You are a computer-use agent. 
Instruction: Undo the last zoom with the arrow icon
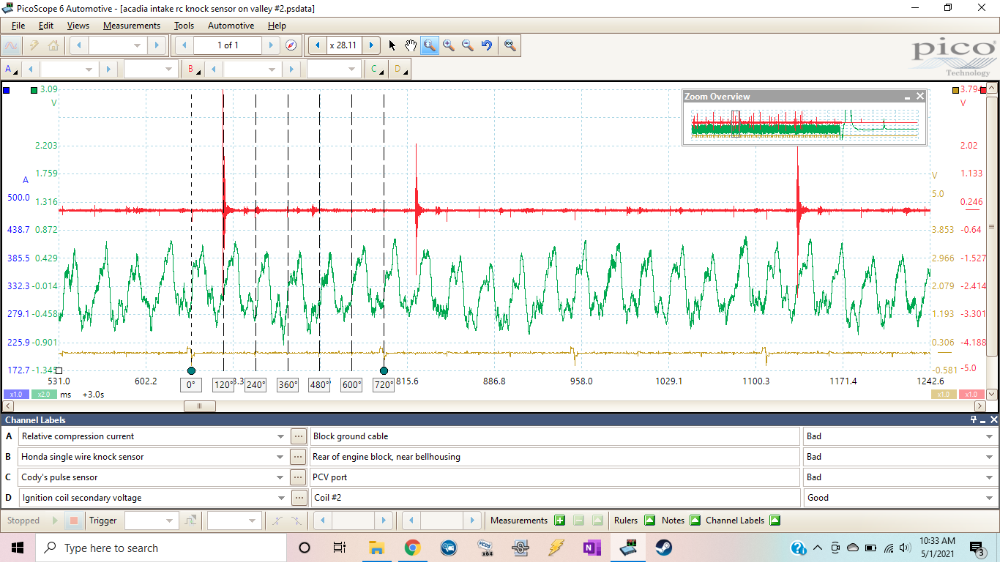click(x=487, y=45)
